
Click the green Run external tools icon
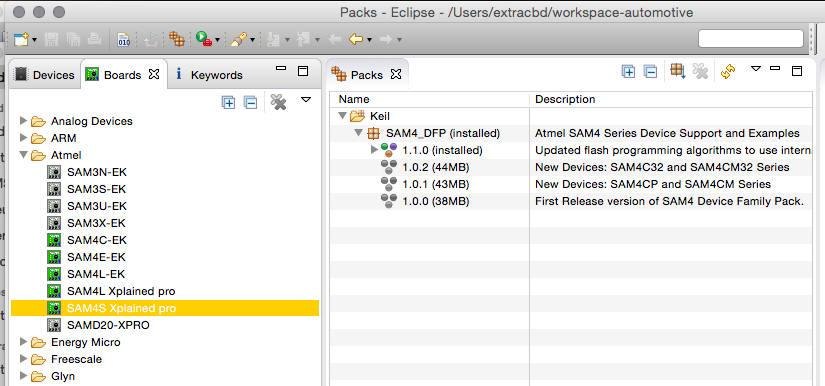coord(204,39)
